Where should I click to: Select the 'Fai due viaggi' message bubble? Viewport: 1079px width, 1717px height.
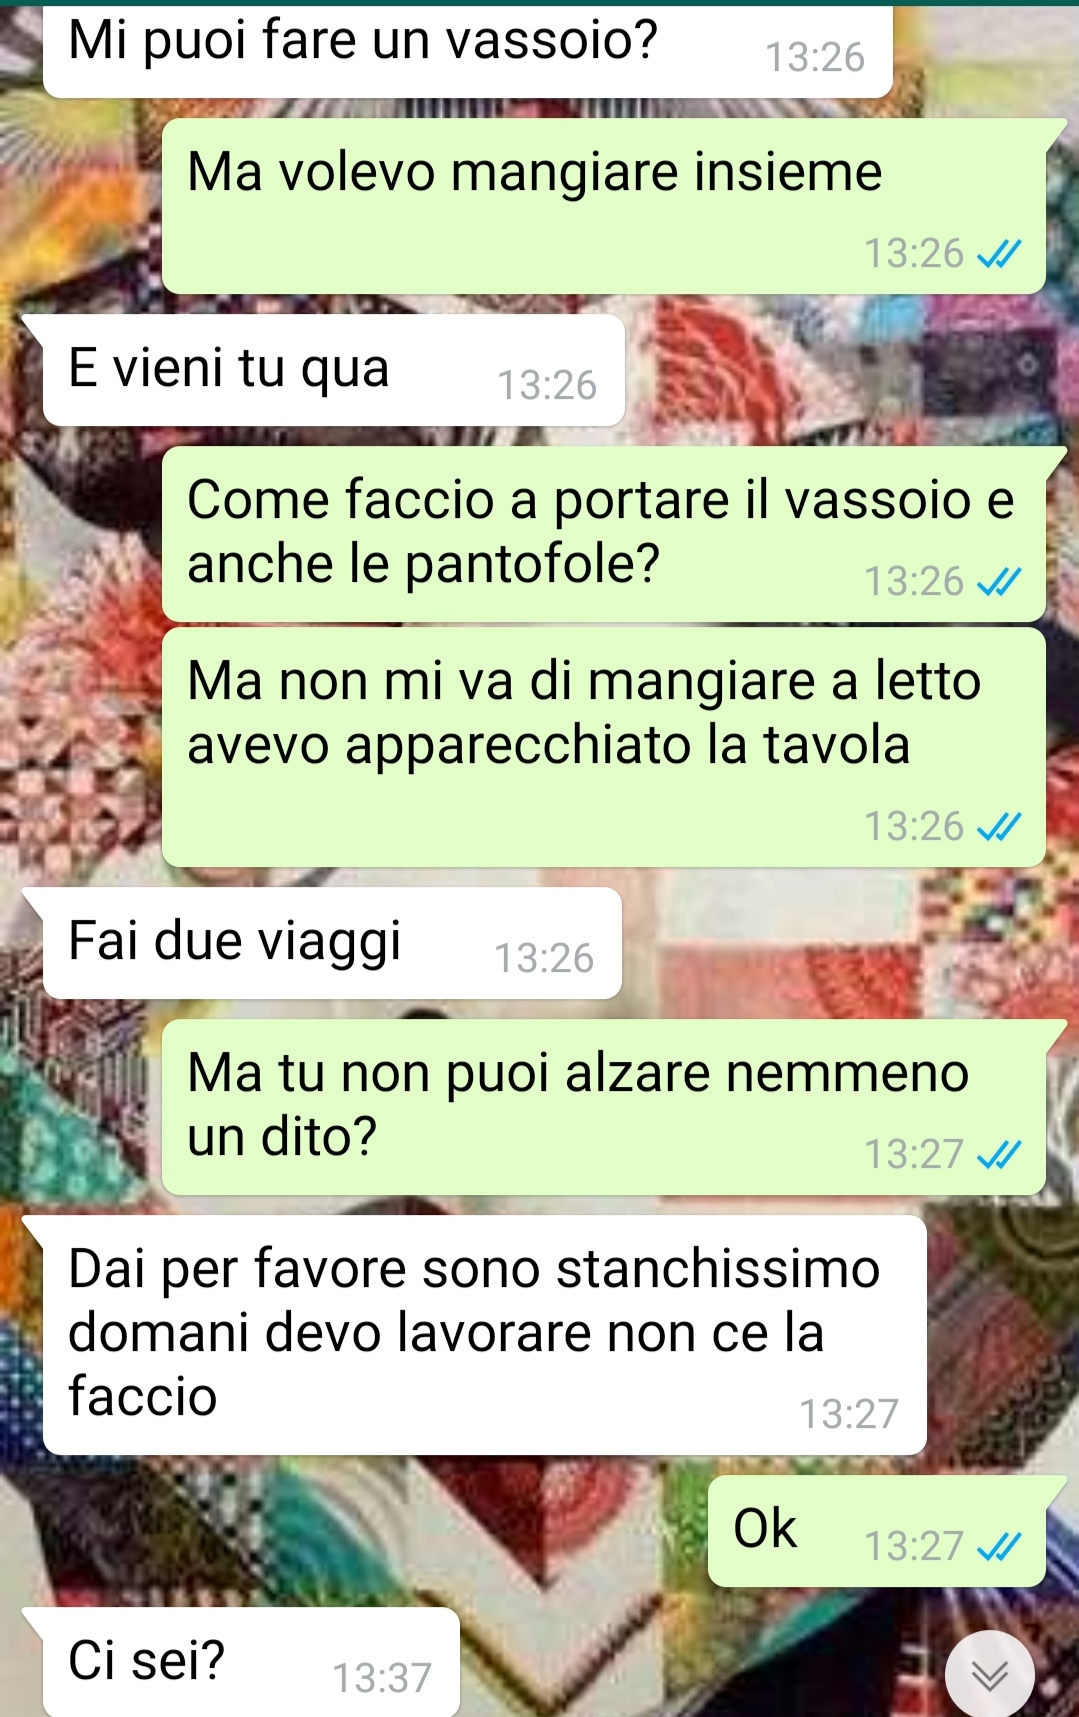point(332,943)
